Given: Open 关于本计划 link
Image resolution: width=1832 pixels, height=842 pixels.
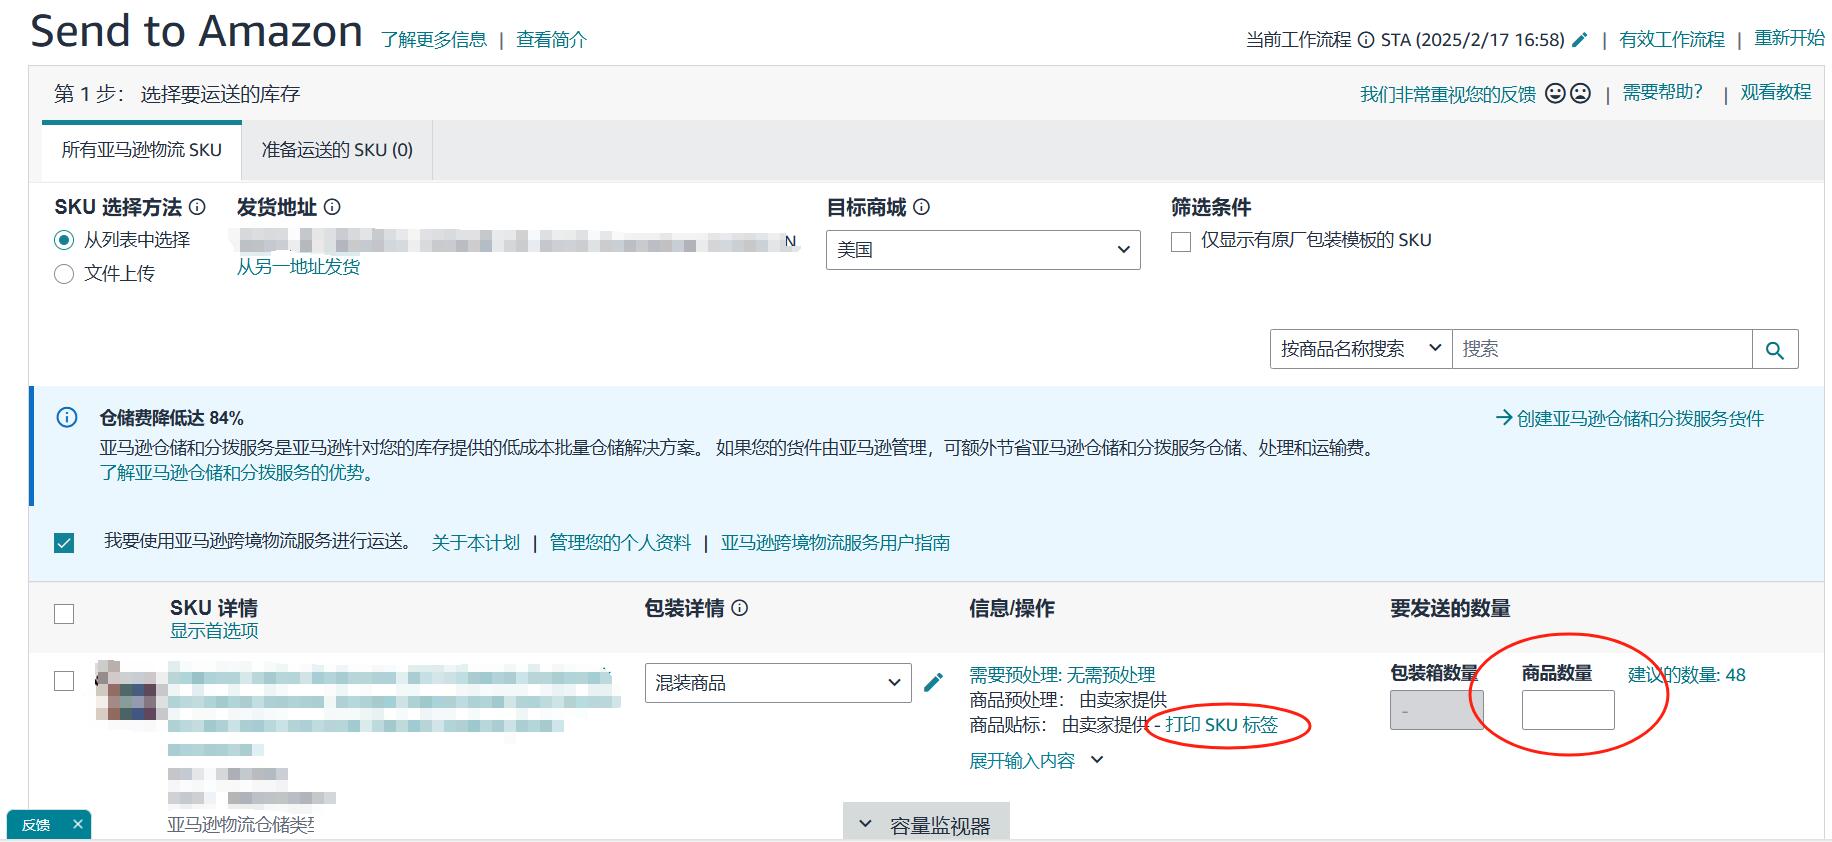Looking at the screenshot, I should click(x=476, y=543).
